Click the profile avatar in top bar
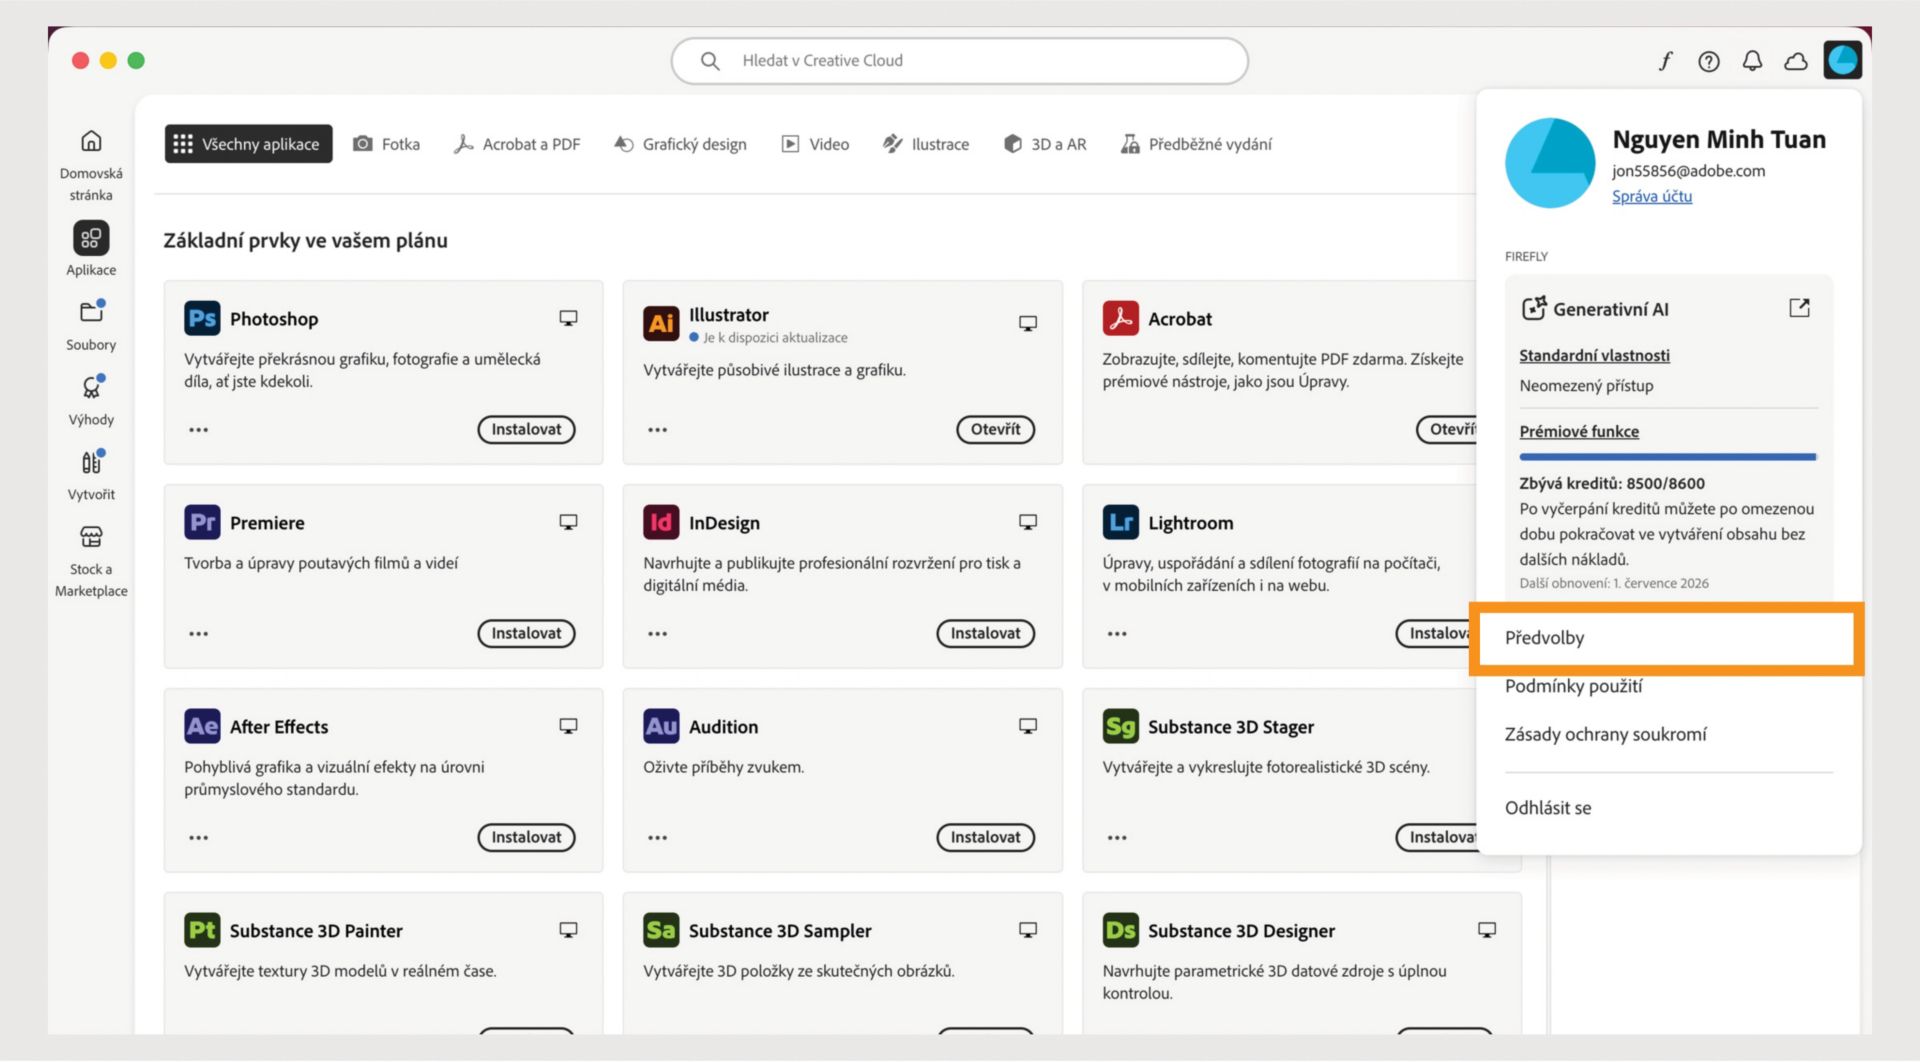1920x1062 pixels. coord(1842,60)
